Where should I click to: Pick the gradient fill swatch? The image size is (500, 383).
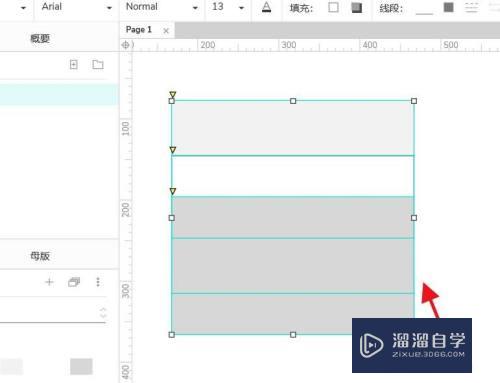(357, 8)
